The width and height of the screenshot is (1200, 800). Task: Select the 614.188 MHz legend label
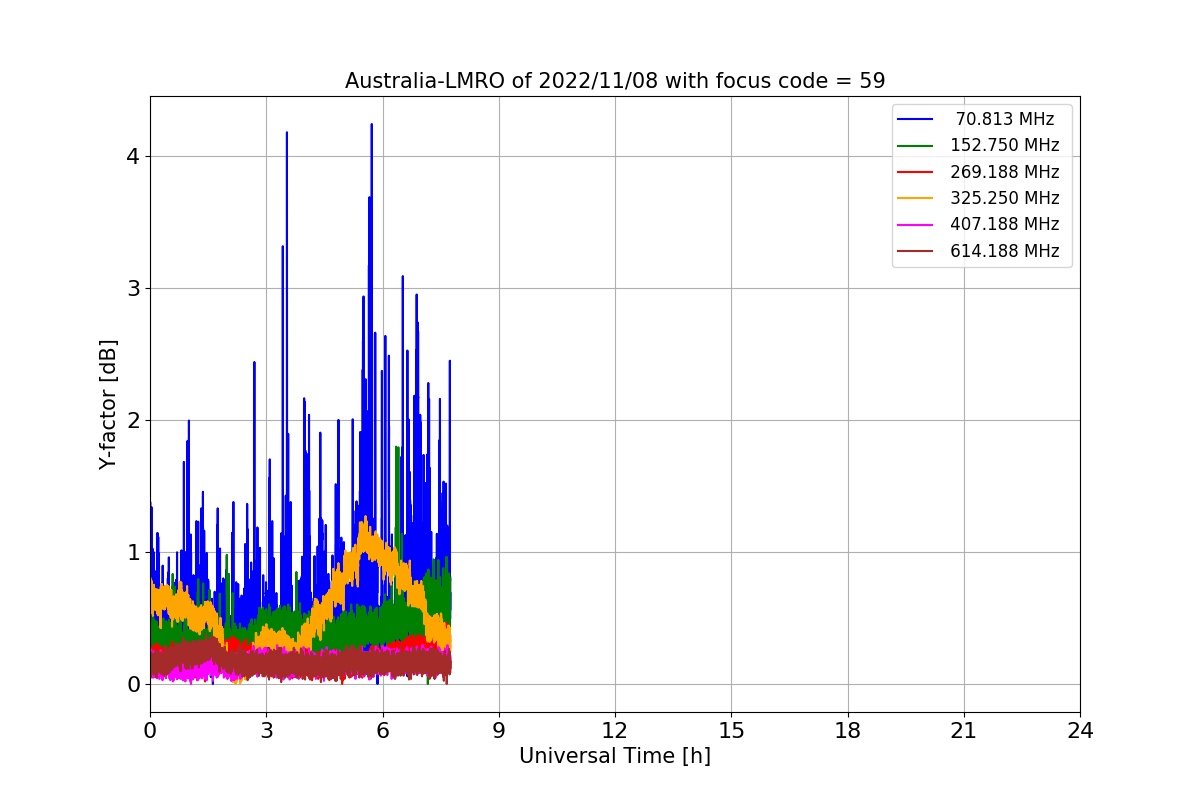pyautogui.click(x=1005, y=251)
